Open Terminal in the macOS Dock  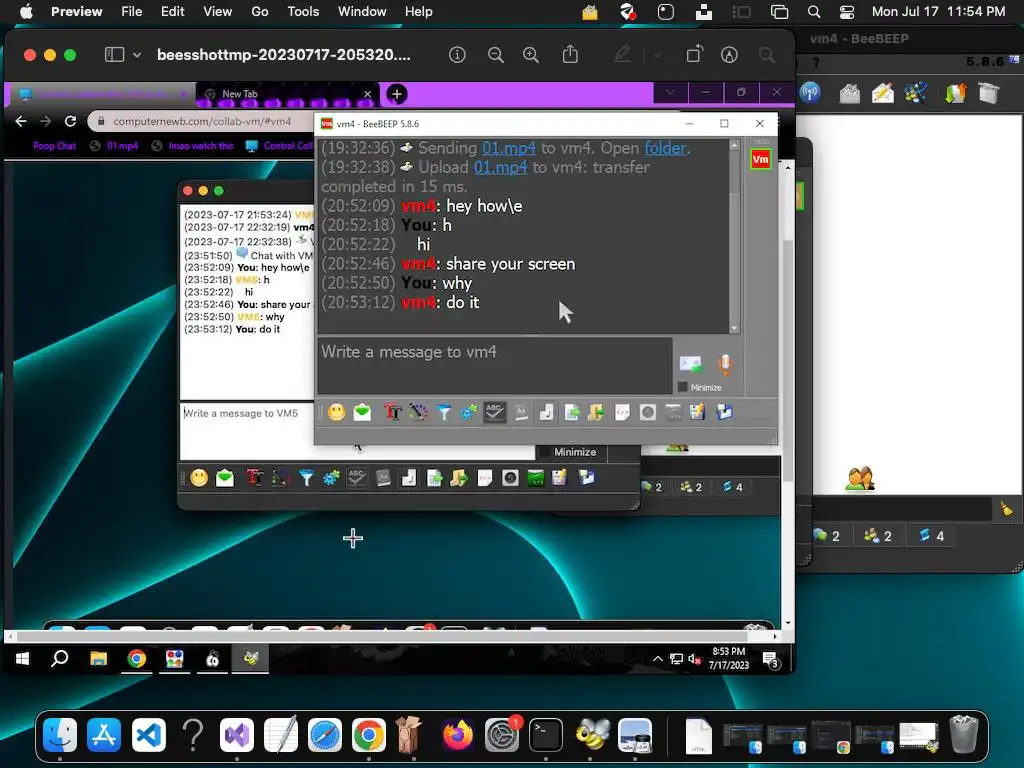(545, 735)
